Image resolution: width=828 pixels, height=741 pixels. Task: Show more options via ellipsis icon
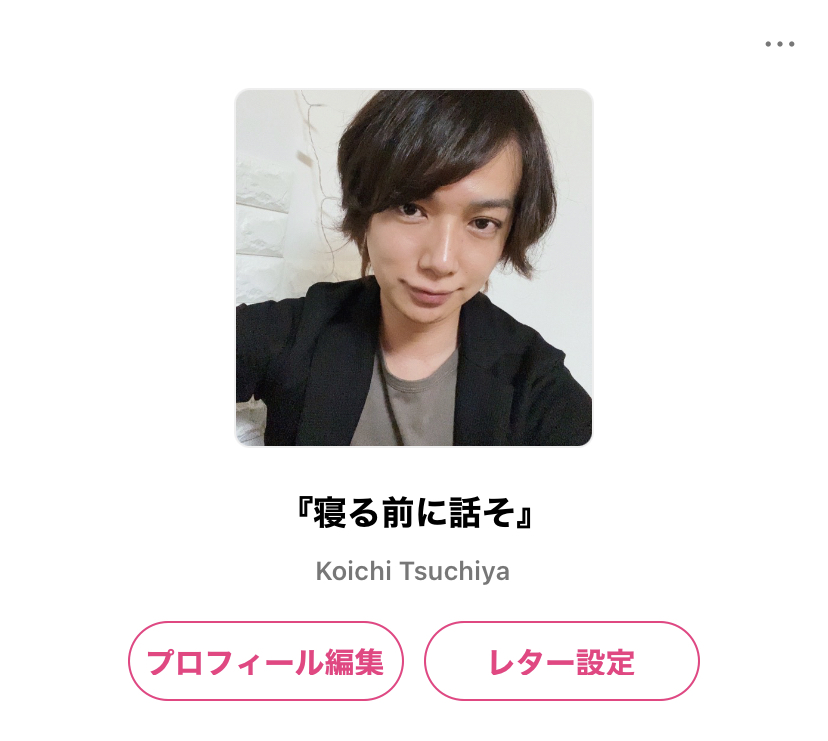779,44
